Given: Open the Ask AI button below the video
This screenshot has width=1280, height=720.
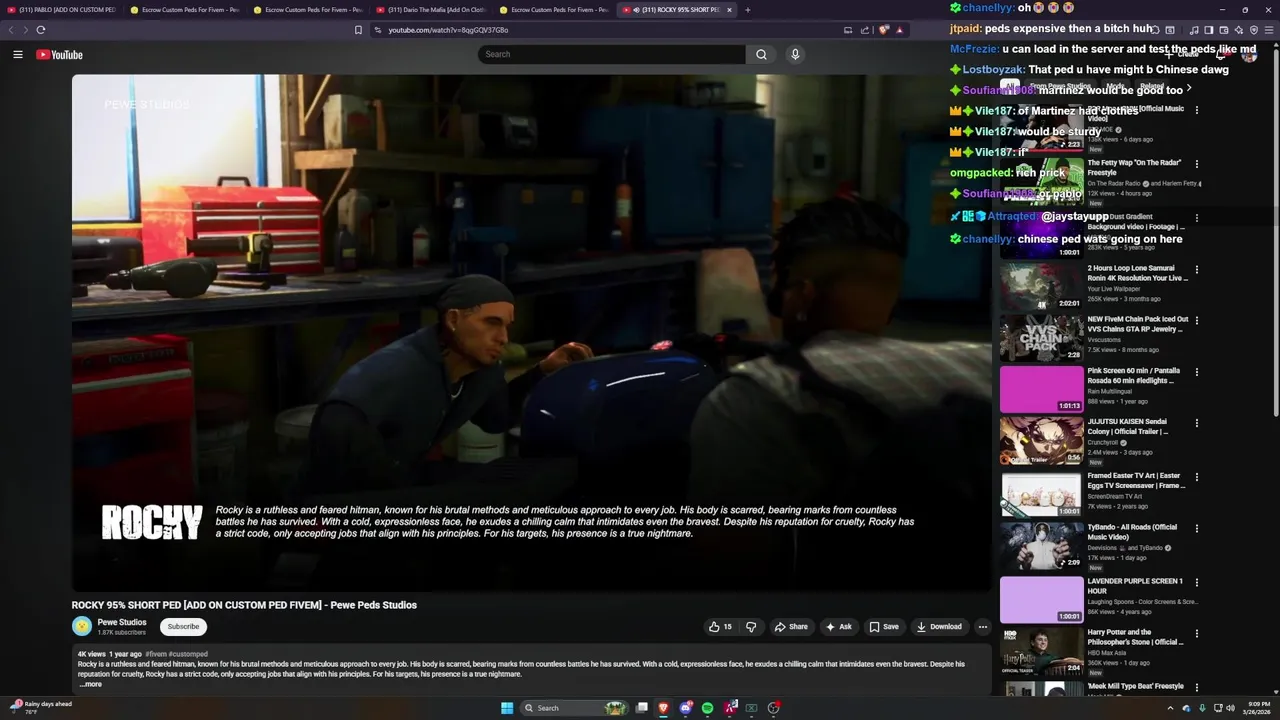Looking at the screenshot, I should 838,627.
